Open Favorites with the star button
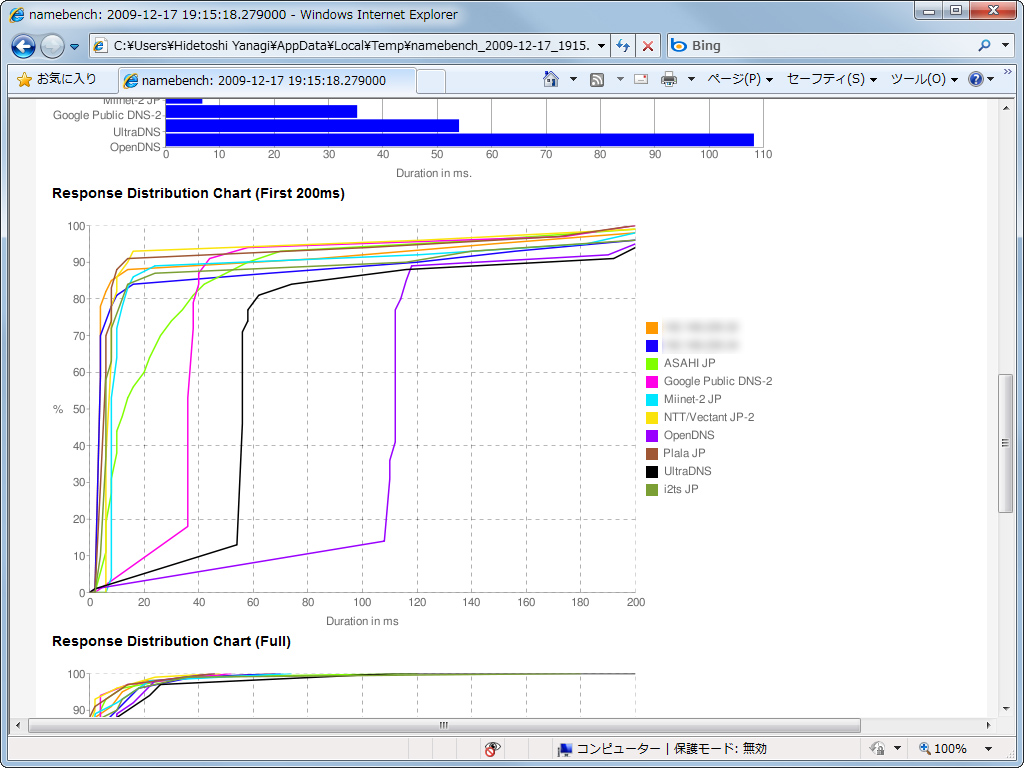 click(x=57, y=80)
